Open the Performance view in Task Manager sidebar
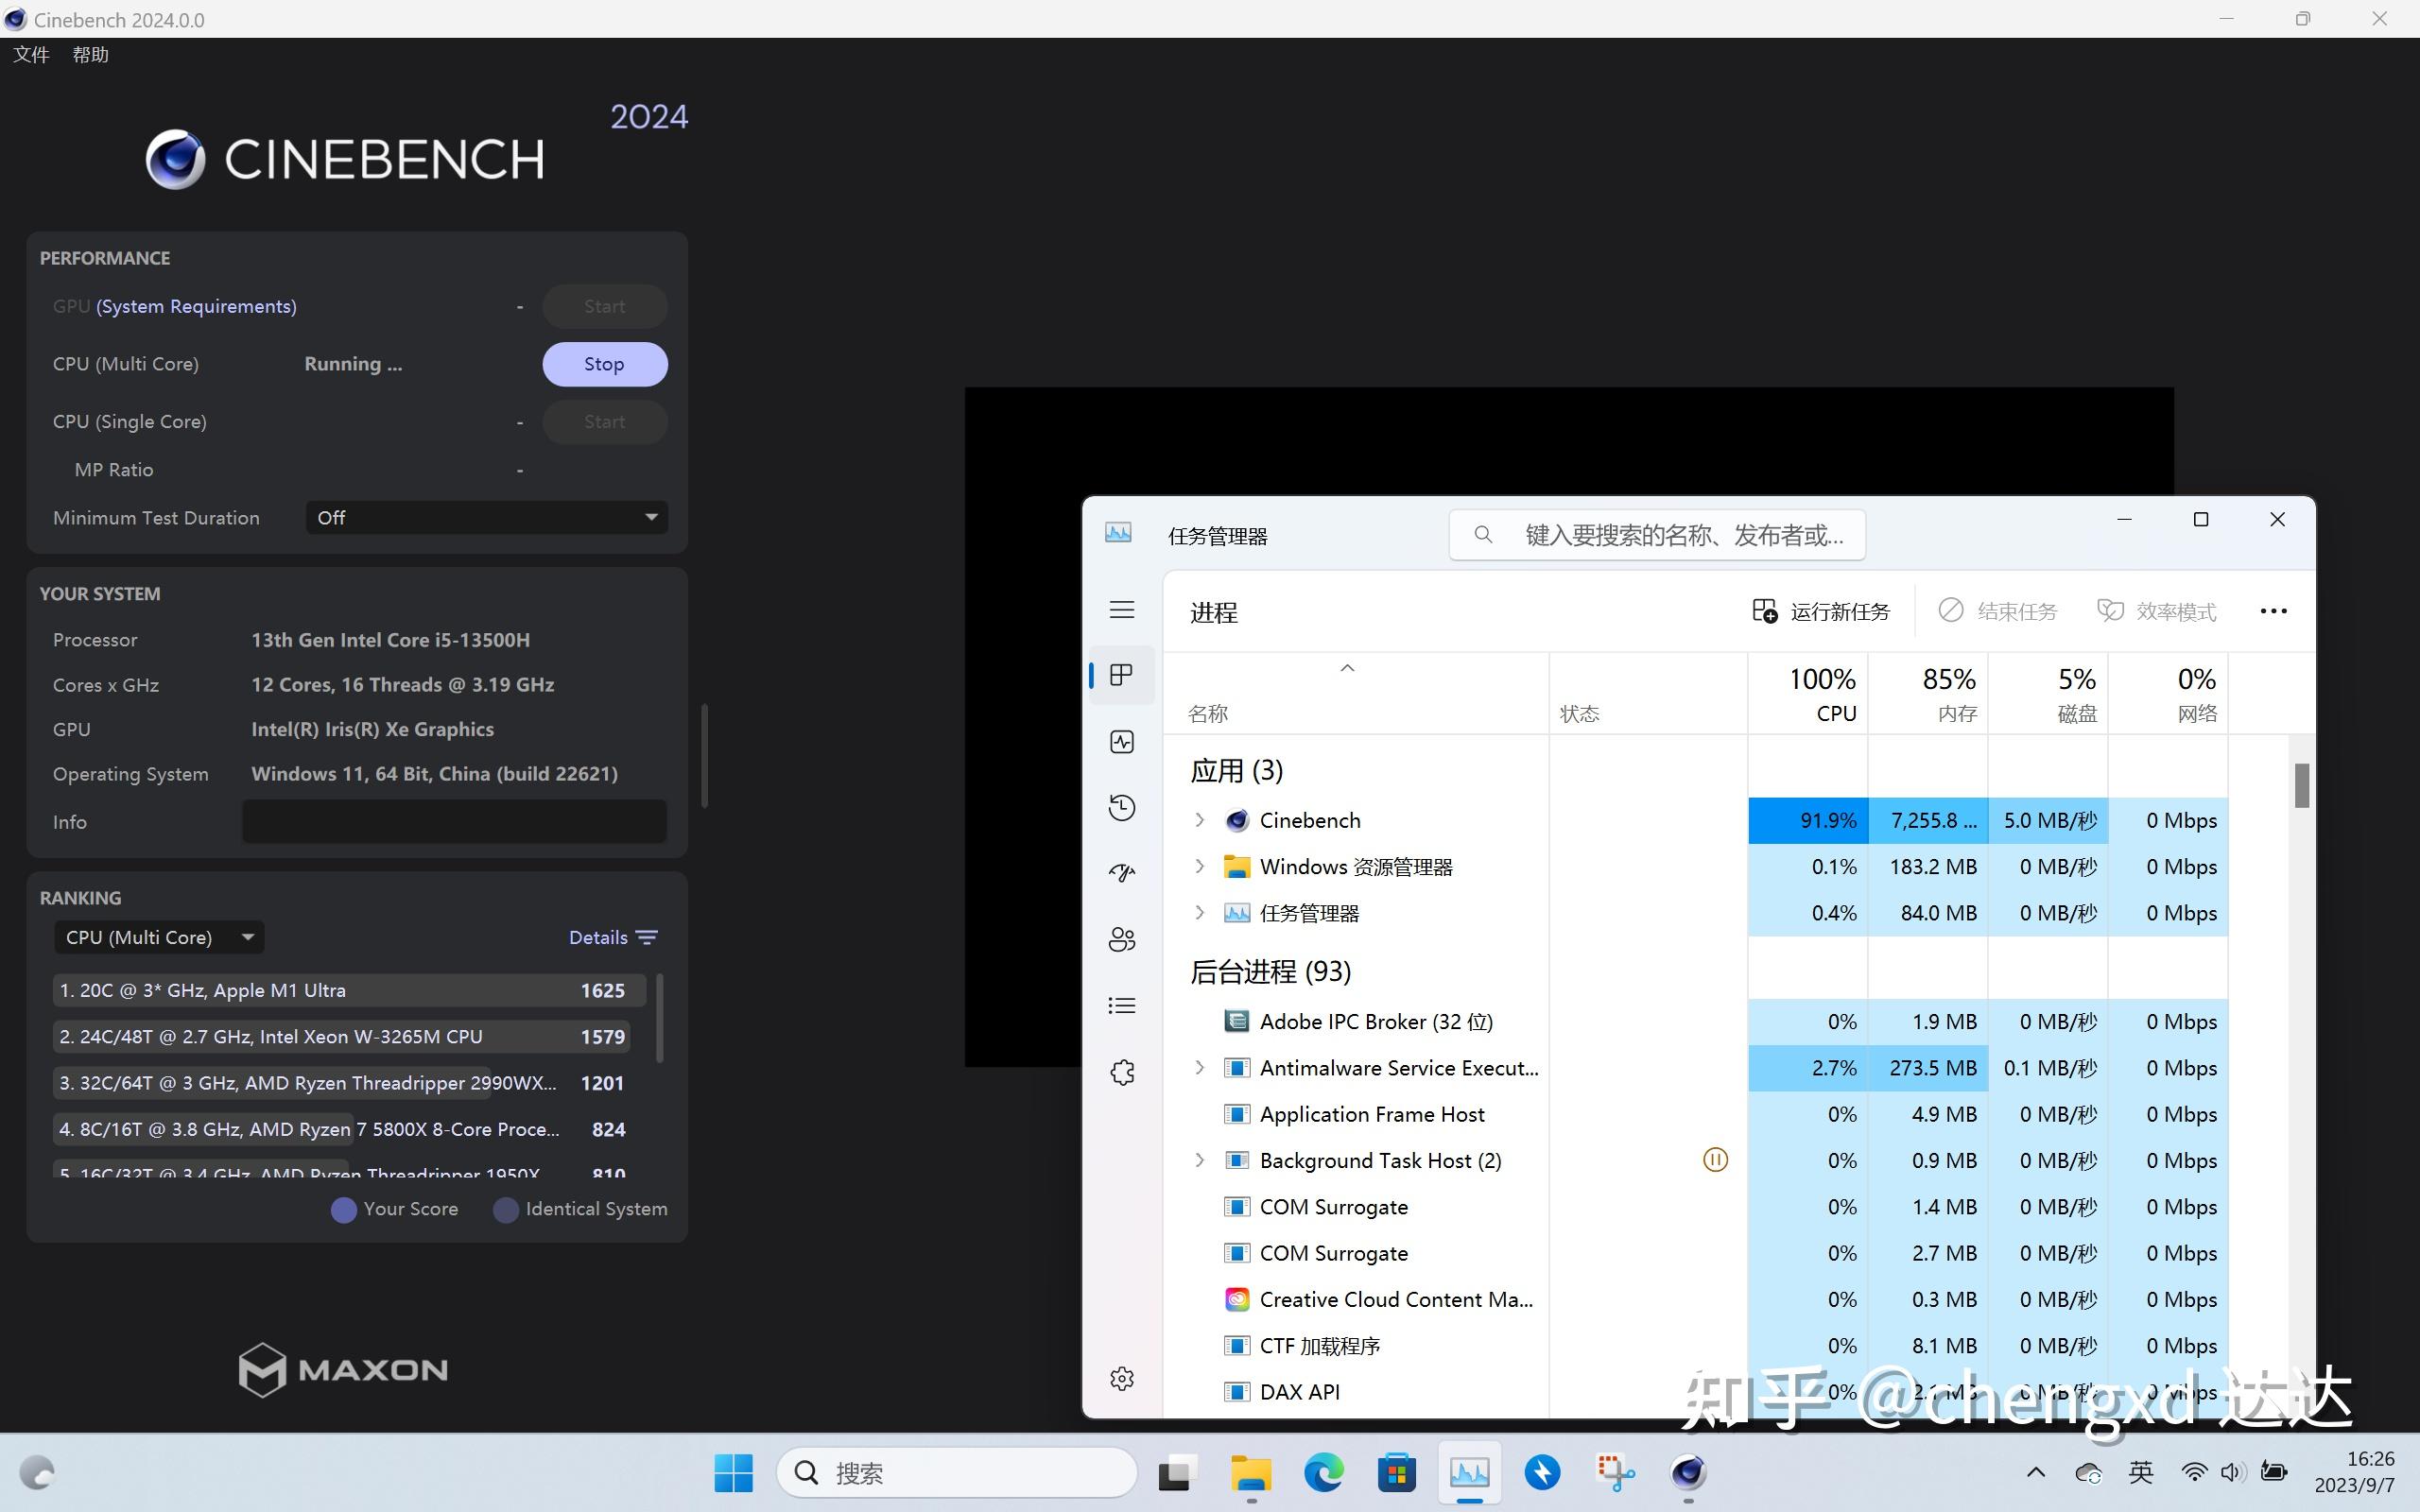Viewport: 2420px width, 1512px height. tap(1122, 741)
